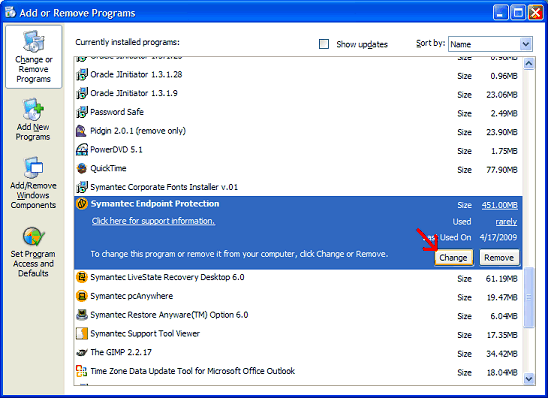Click Remove button for Symantec Endpoint Protection

pos(499,258)
